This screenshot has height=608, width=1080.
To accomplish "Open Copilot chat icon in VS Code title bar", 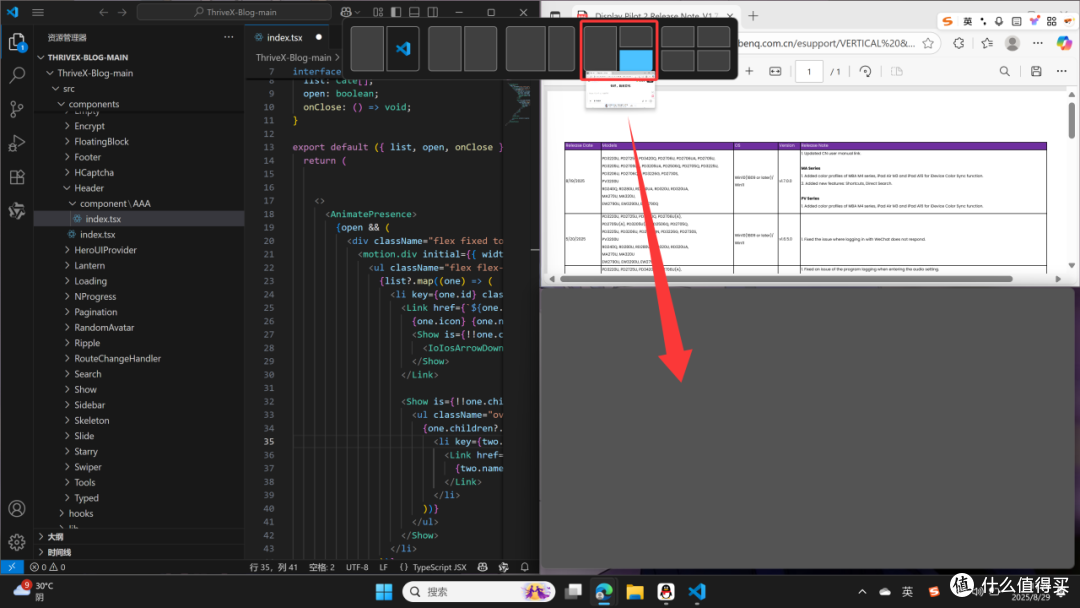I will tap(346, 12).
